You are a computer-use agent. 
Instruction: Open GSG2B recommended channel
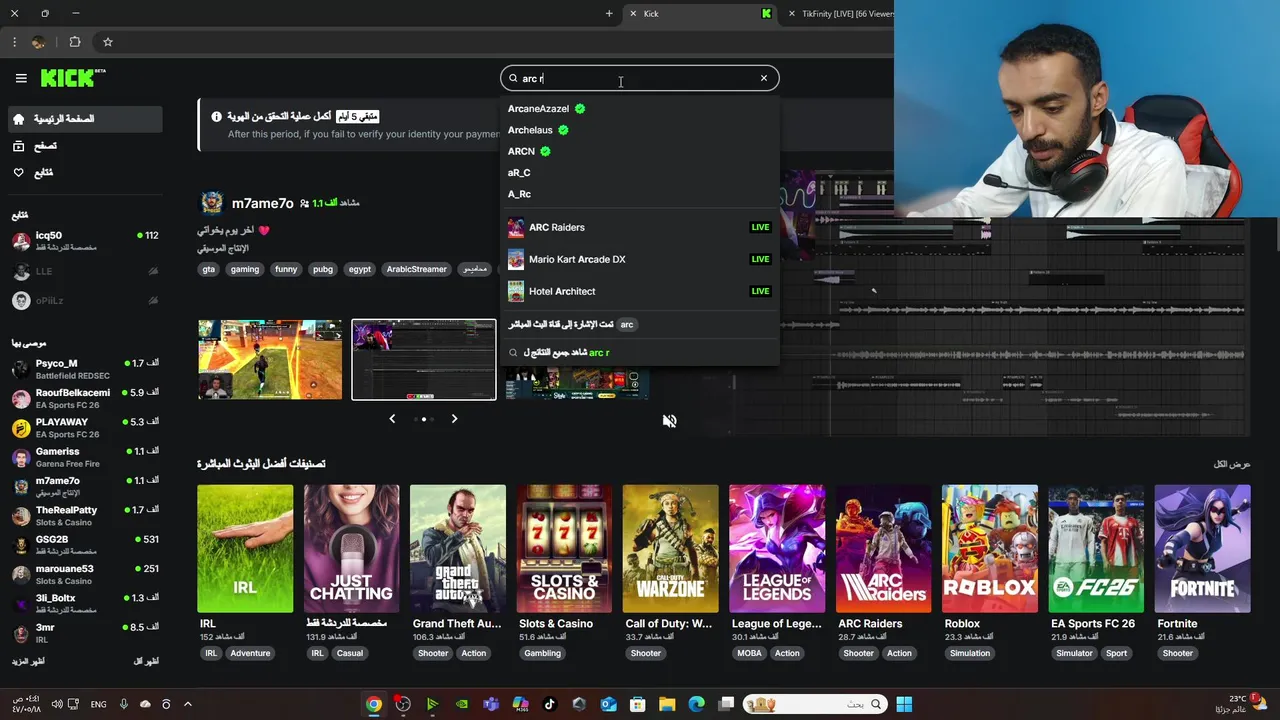[x=85, y=545]
